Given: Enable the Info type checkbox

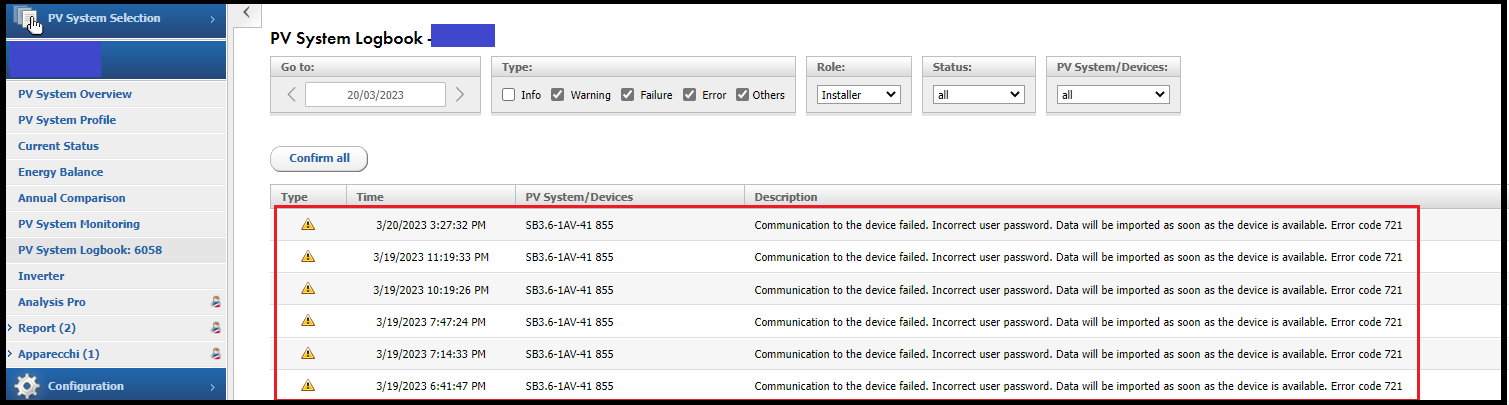Looking at the screenshot, I should tap(509, 95).
